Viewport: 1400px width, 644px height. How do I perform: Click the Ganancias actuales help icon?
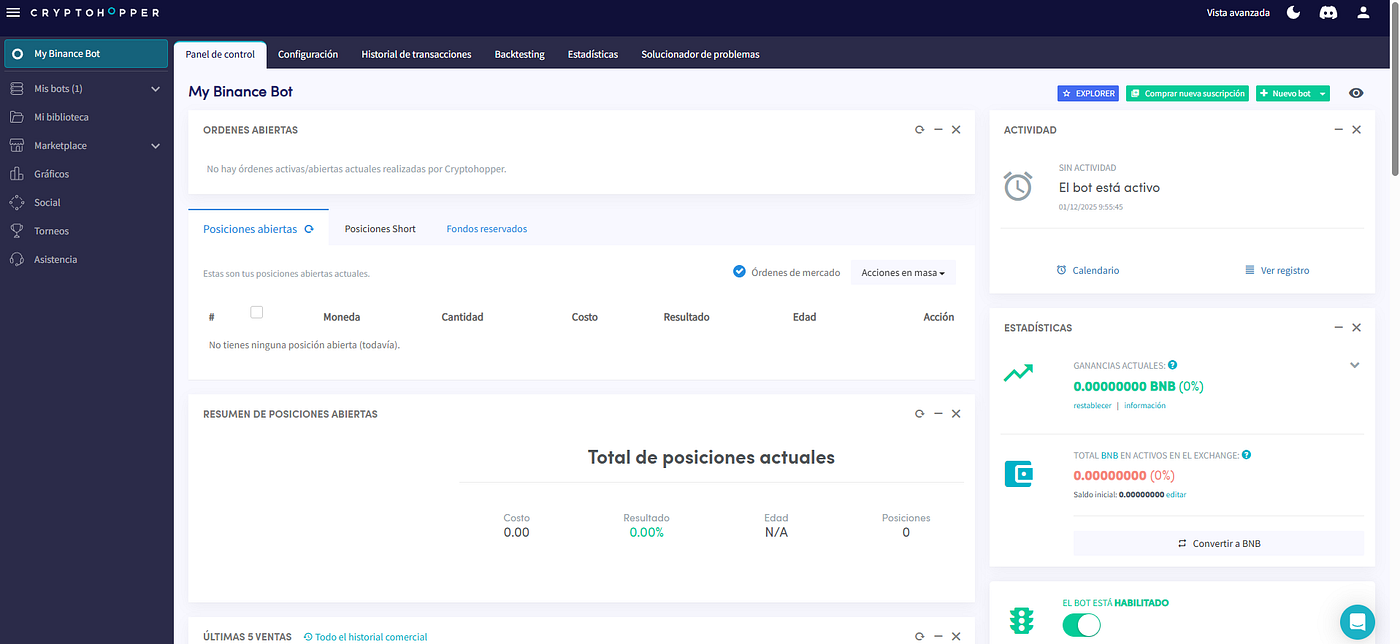(x=1172, y=365)
